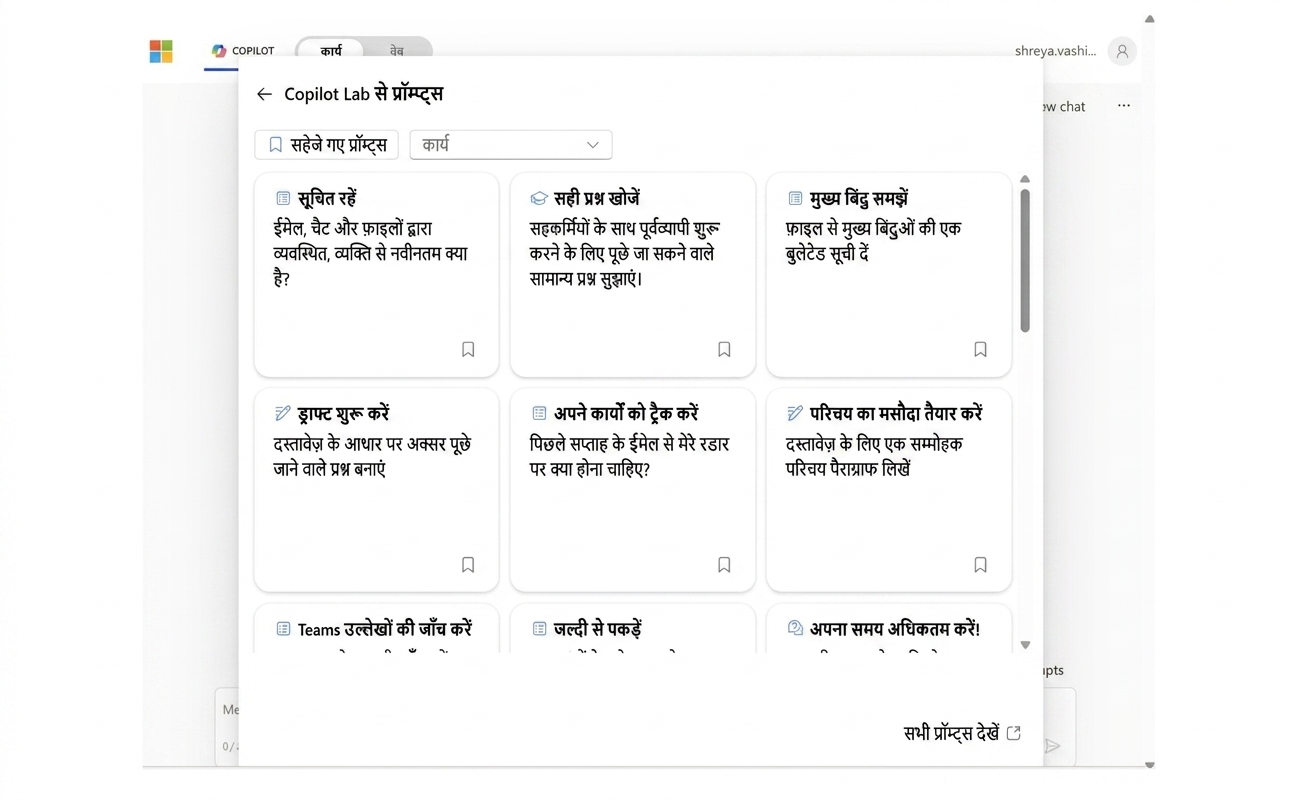The height and width of the screenshot is (800, 1304).
Task: Open the user profile avatar
Action: coord(1122,51)
